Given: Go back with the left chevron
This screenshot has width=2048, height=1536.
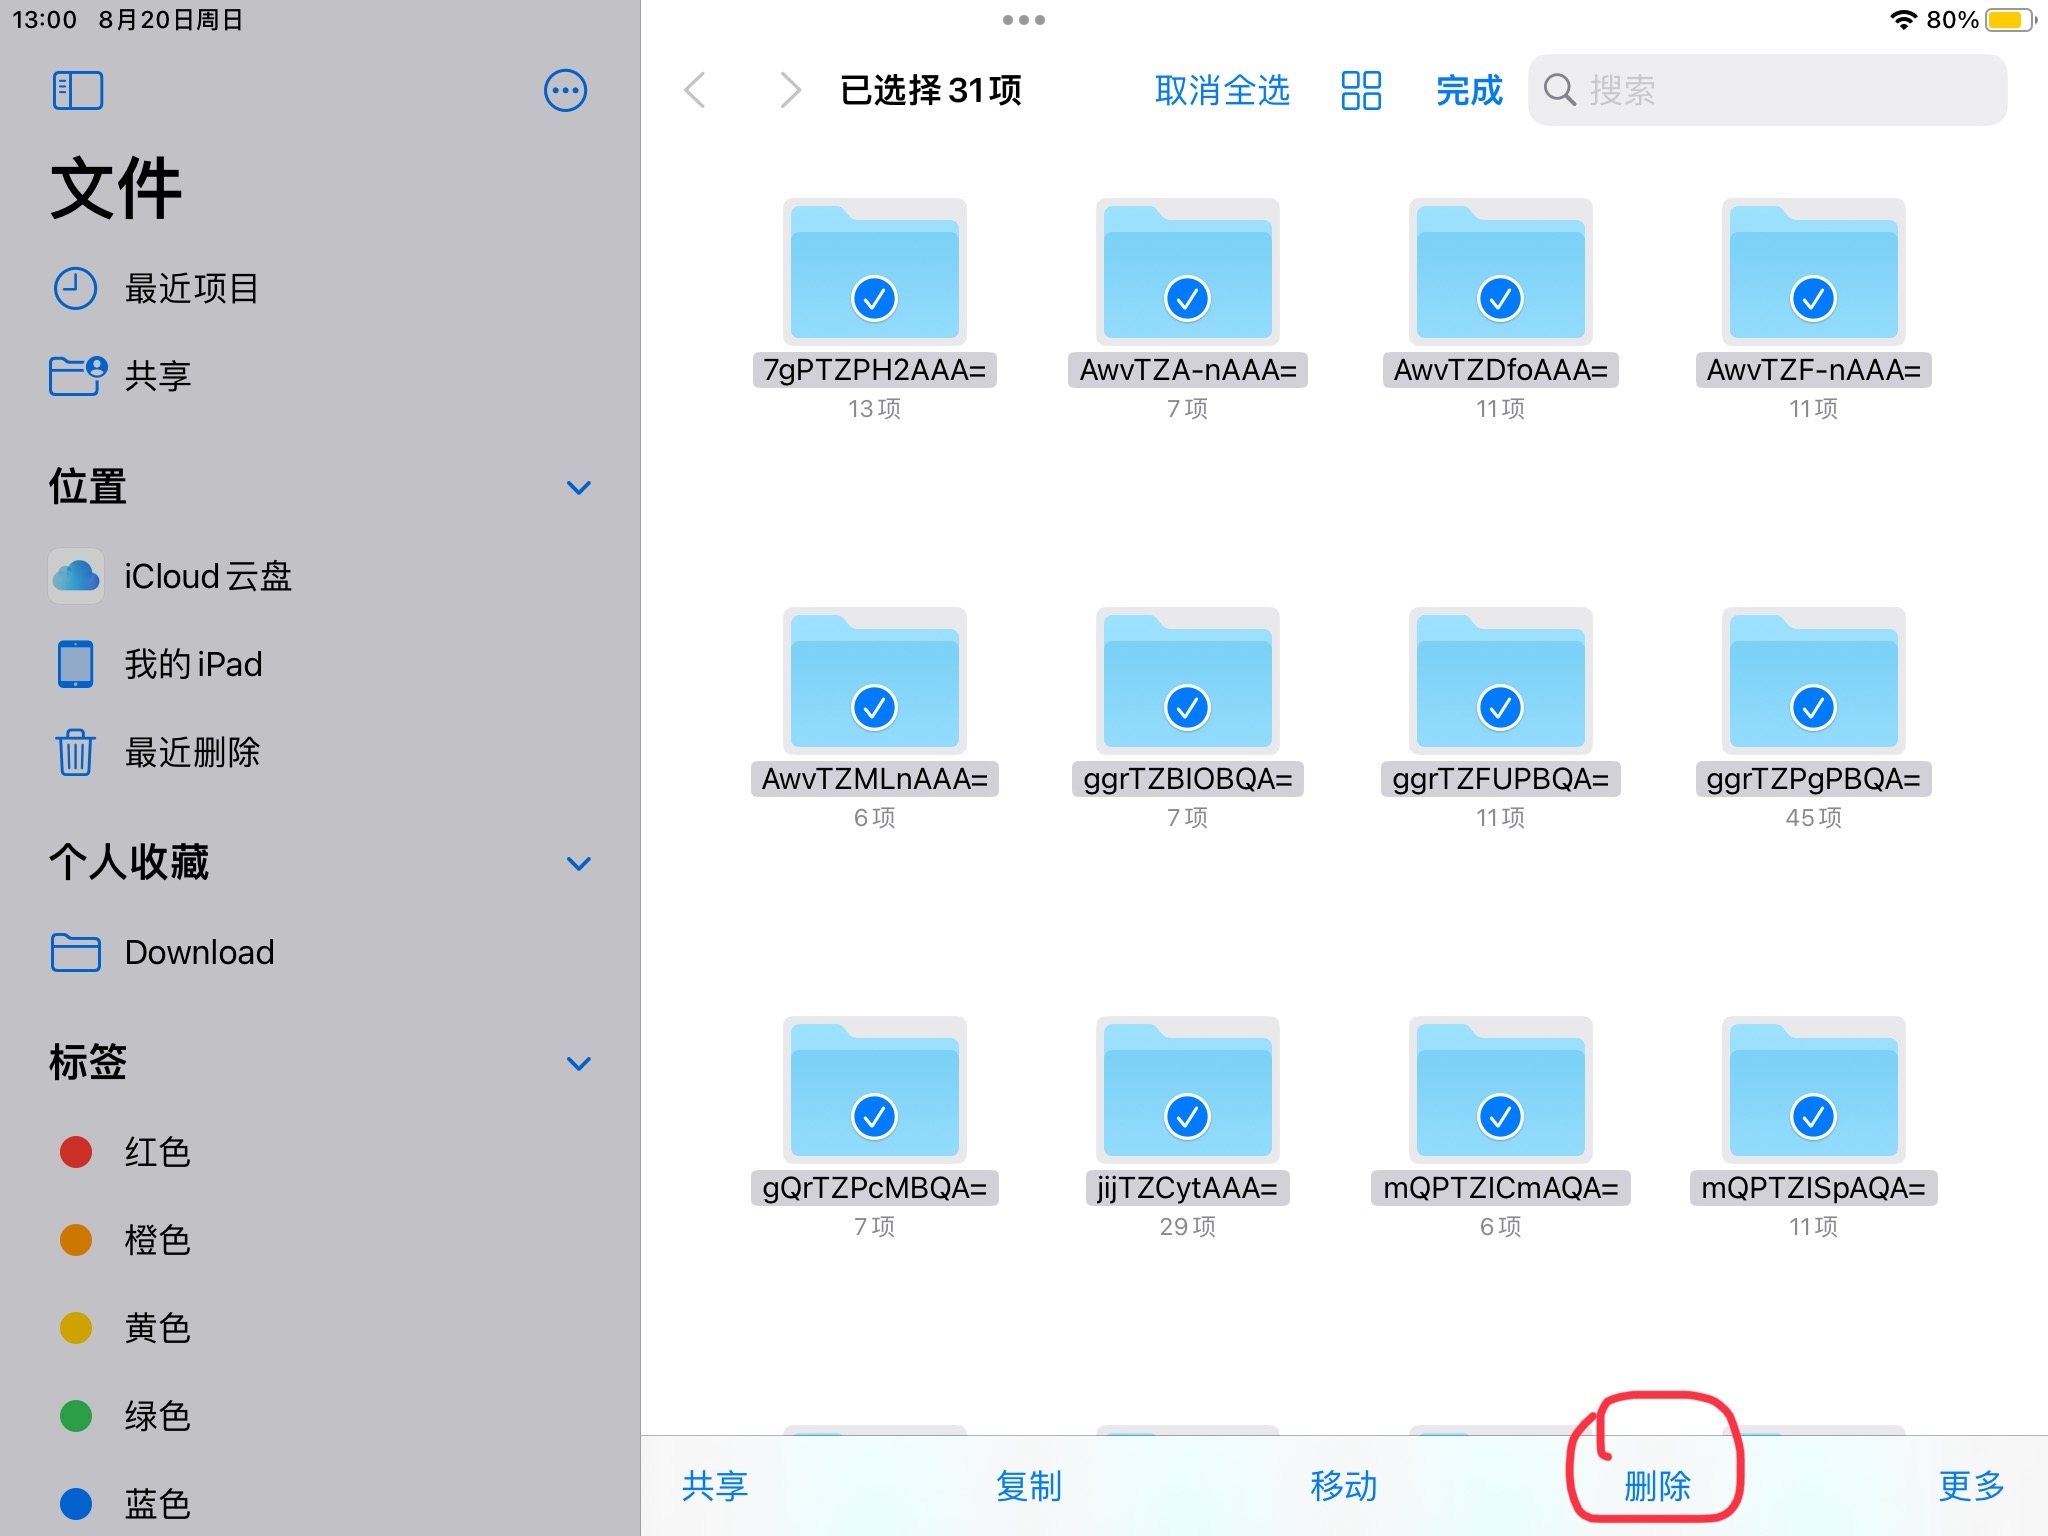Looking at the screenshot, I should [x=695, y=90].
